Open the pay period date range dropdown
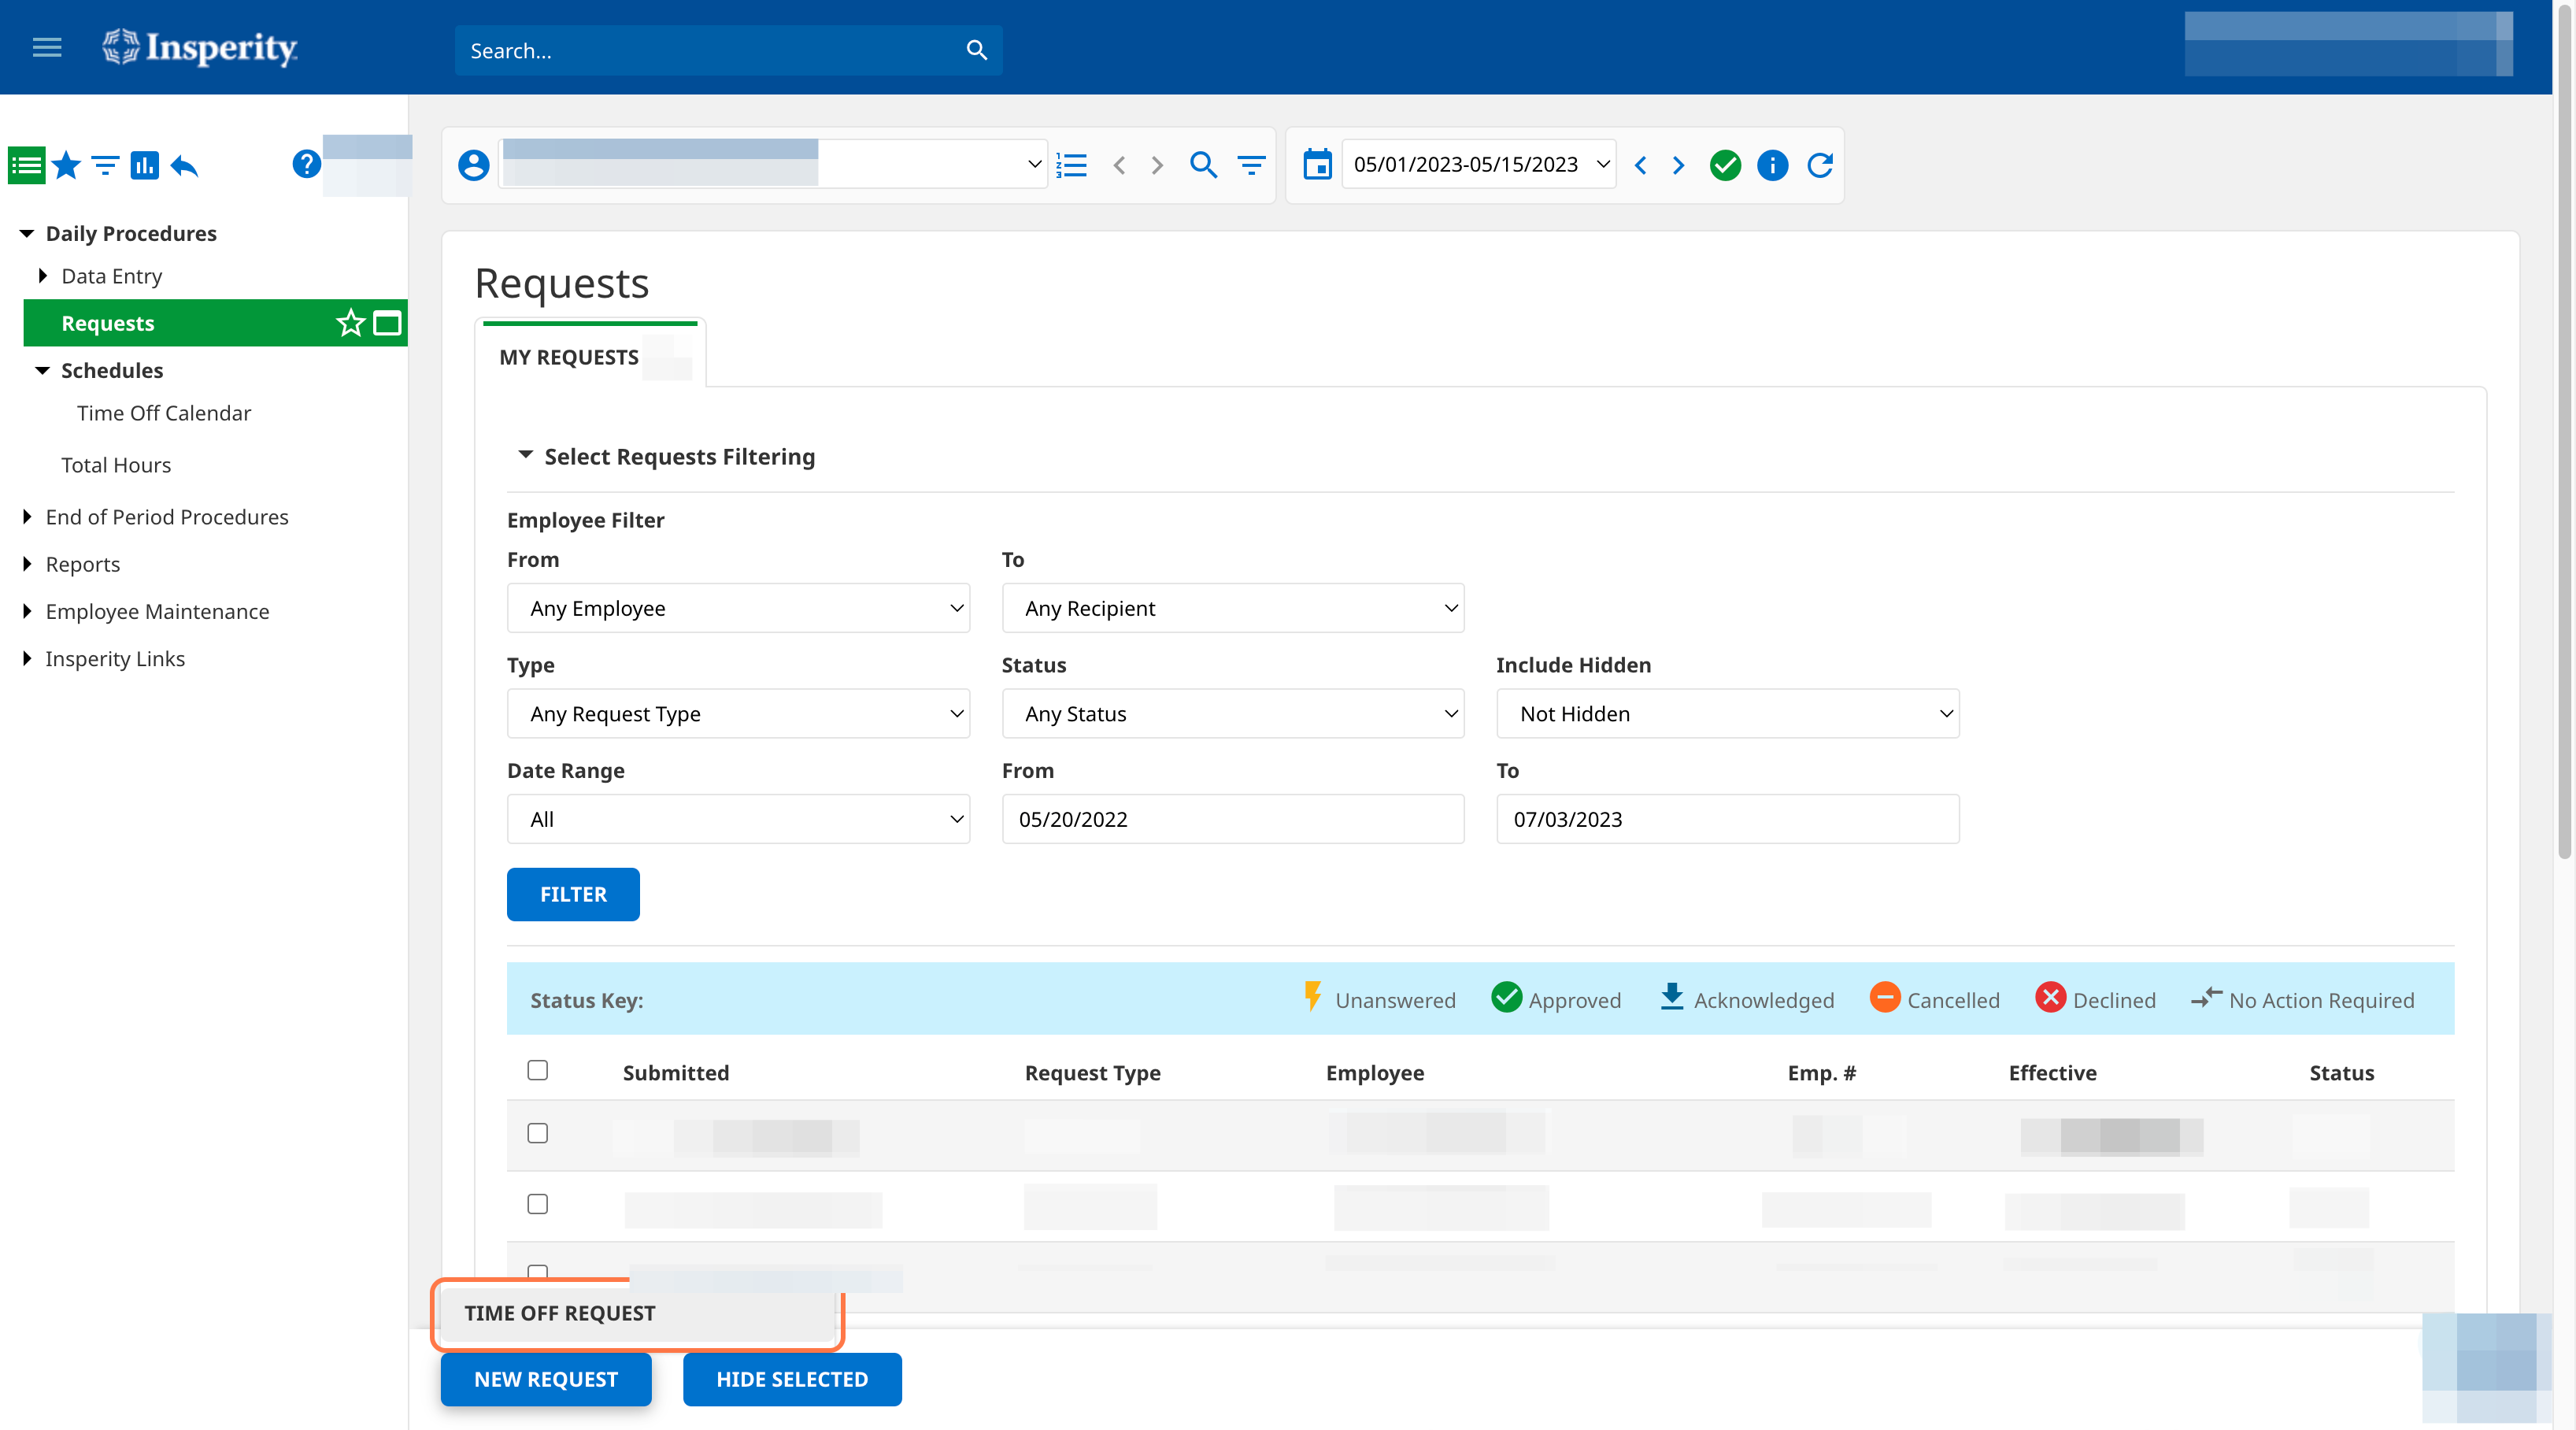2576x1430 pixels. click(x=1479, y=164)
